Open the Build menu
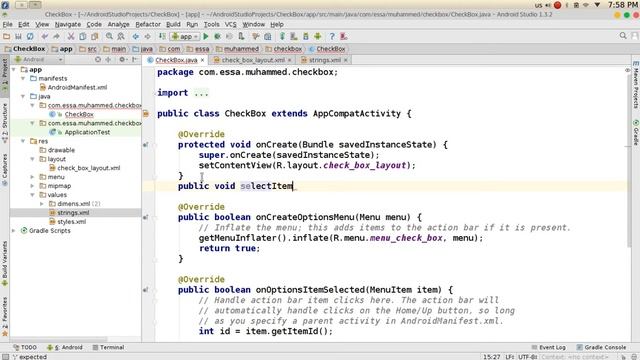Image resolution: width=640 pixels, height=360 pixels. tap(173, 24)
